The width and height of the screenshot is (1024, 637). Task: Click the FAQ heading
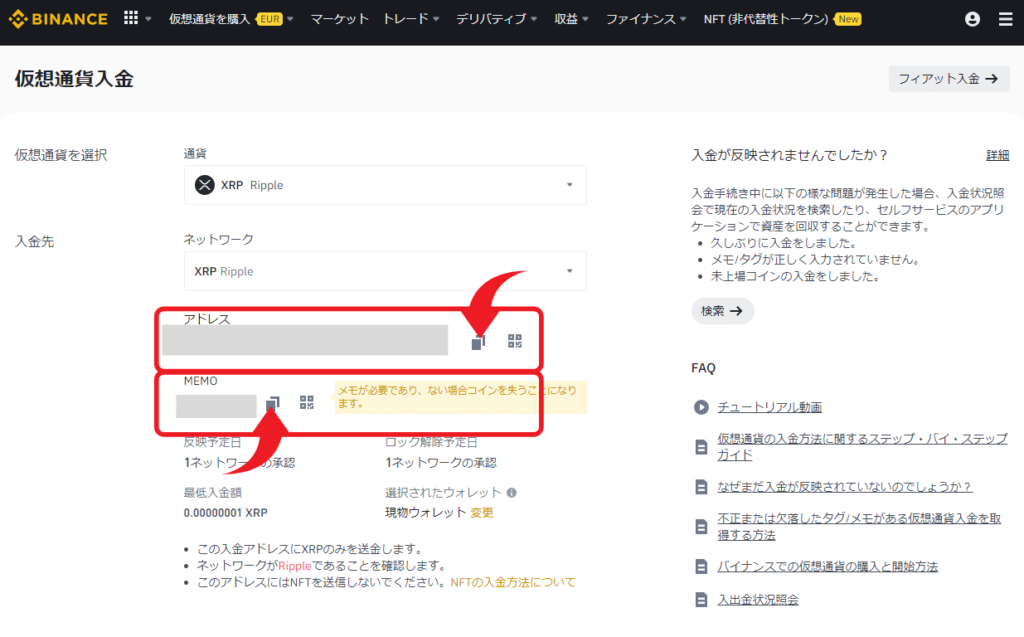[703, 368]
